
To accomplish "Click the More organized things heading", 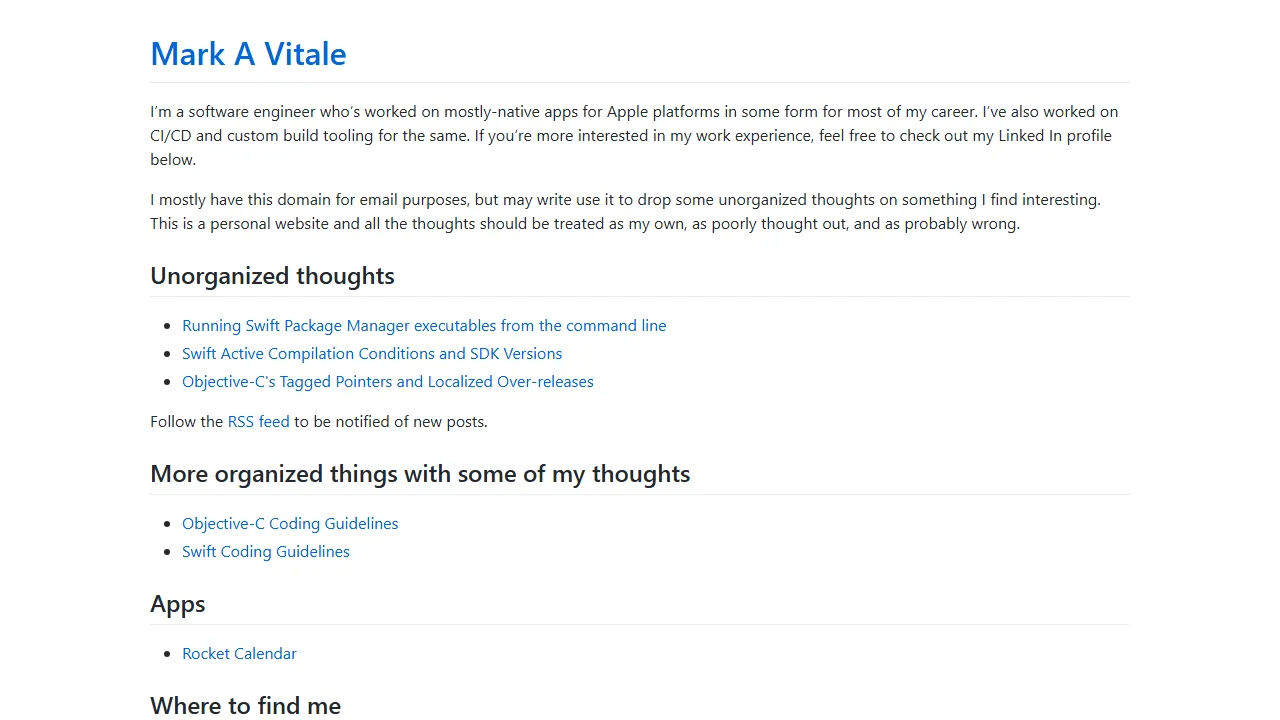I will click(x=420, y=474).
